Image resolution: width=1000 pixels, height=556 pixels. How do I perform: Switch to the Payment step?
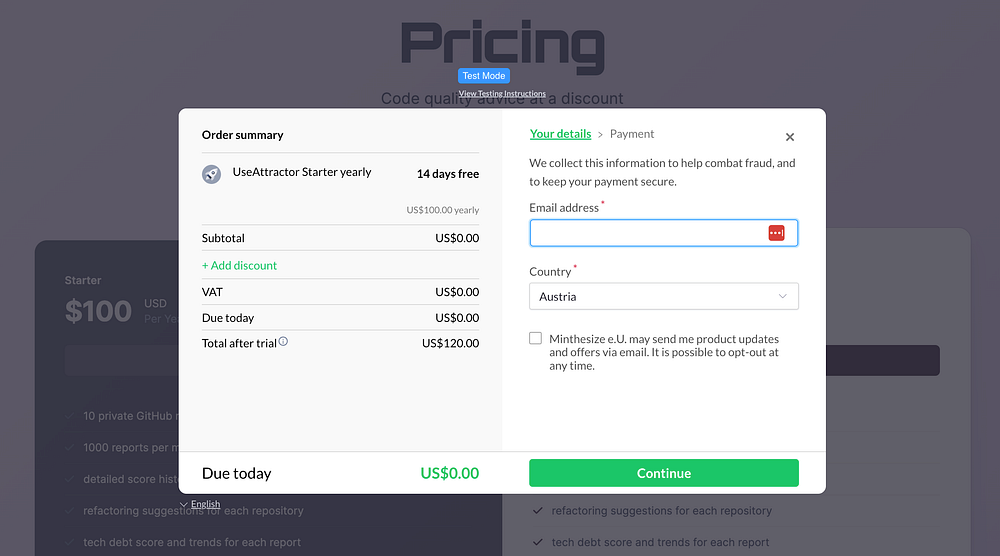click(632, 134)
